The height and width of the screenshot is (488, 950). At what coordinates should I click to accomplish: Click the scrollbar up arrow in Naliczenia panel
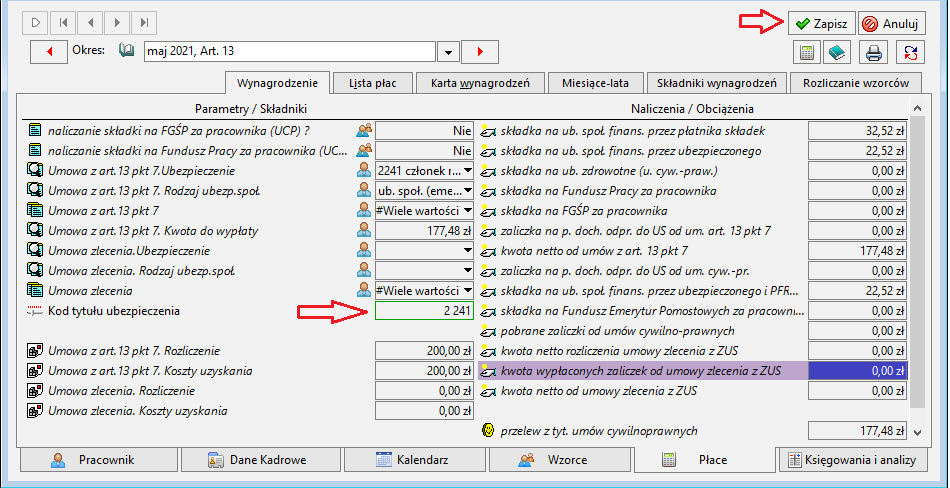coord(917,109)
